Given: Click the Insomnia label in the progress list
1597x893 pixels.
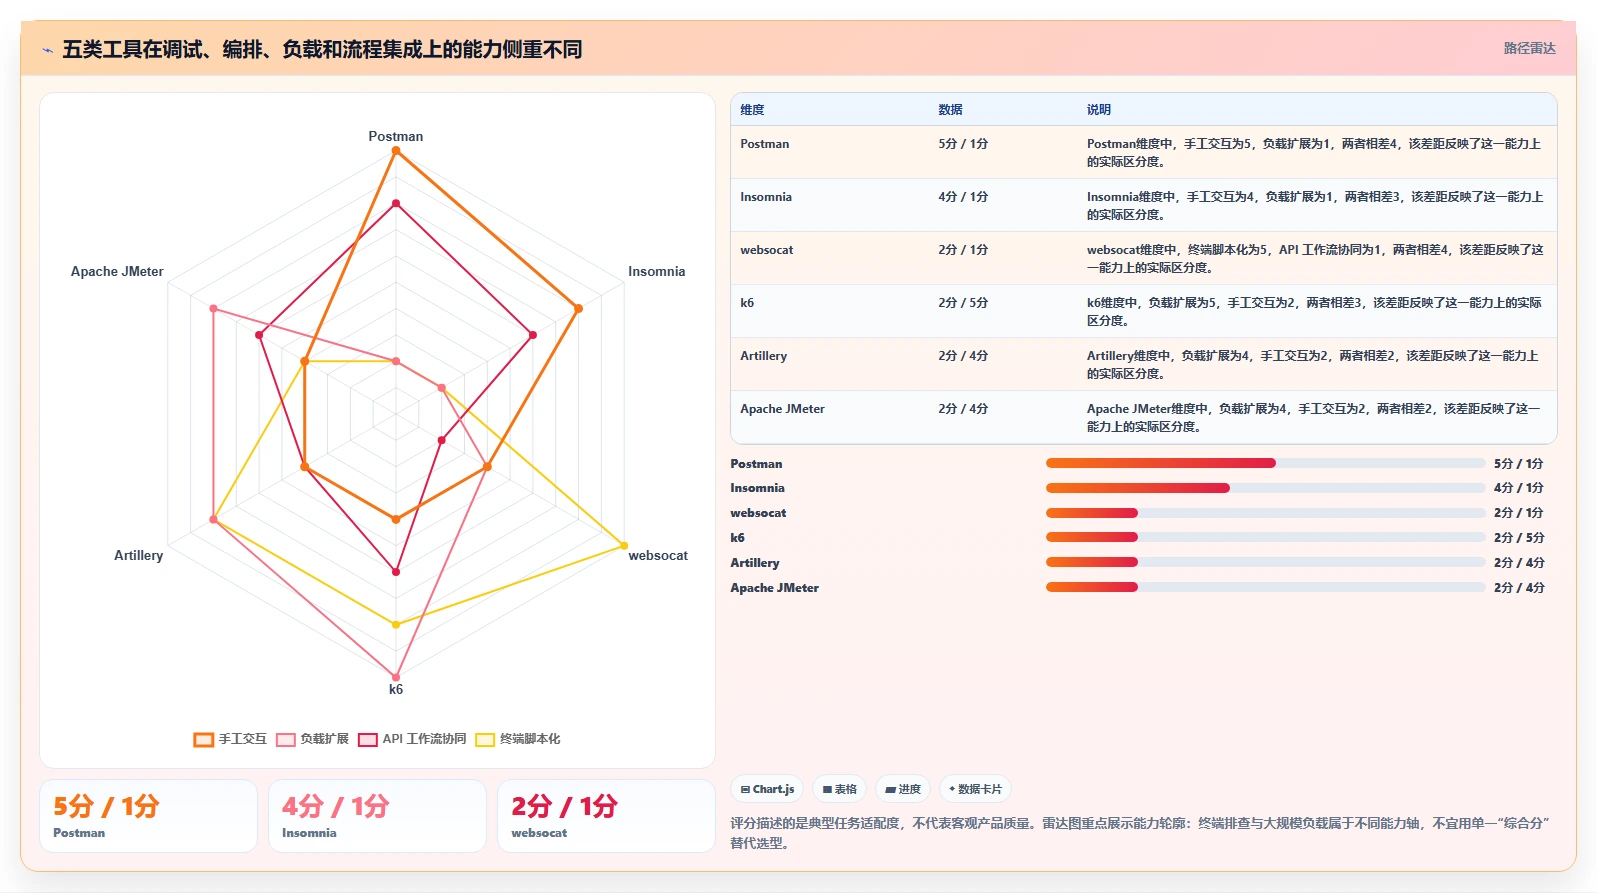Looking at the screenshot, I should (x=757, y=488).
